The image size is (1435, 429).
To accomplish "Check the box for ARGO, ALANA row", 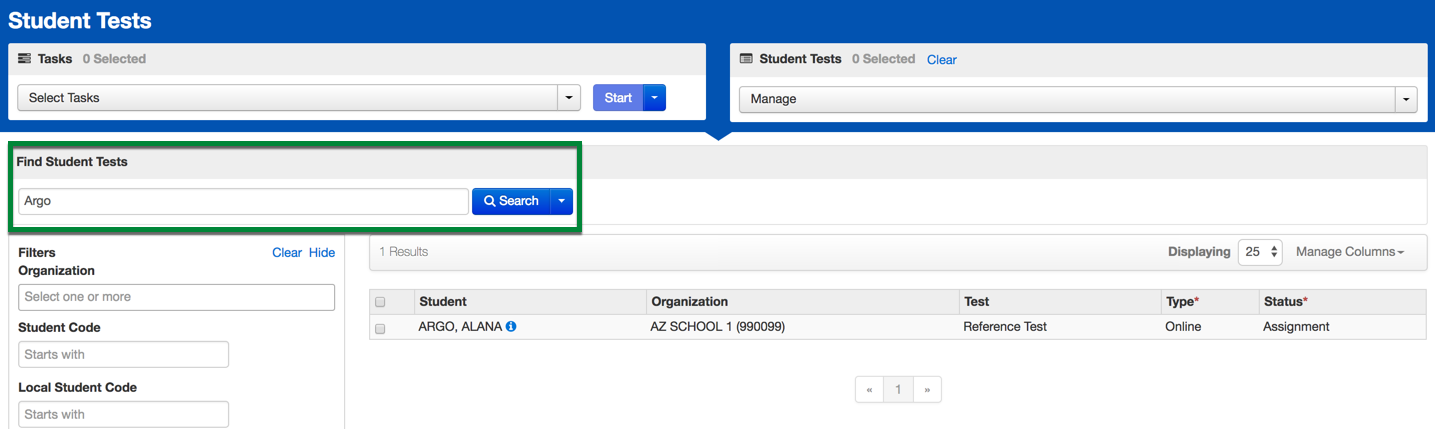I will click(x=380, y=328).
